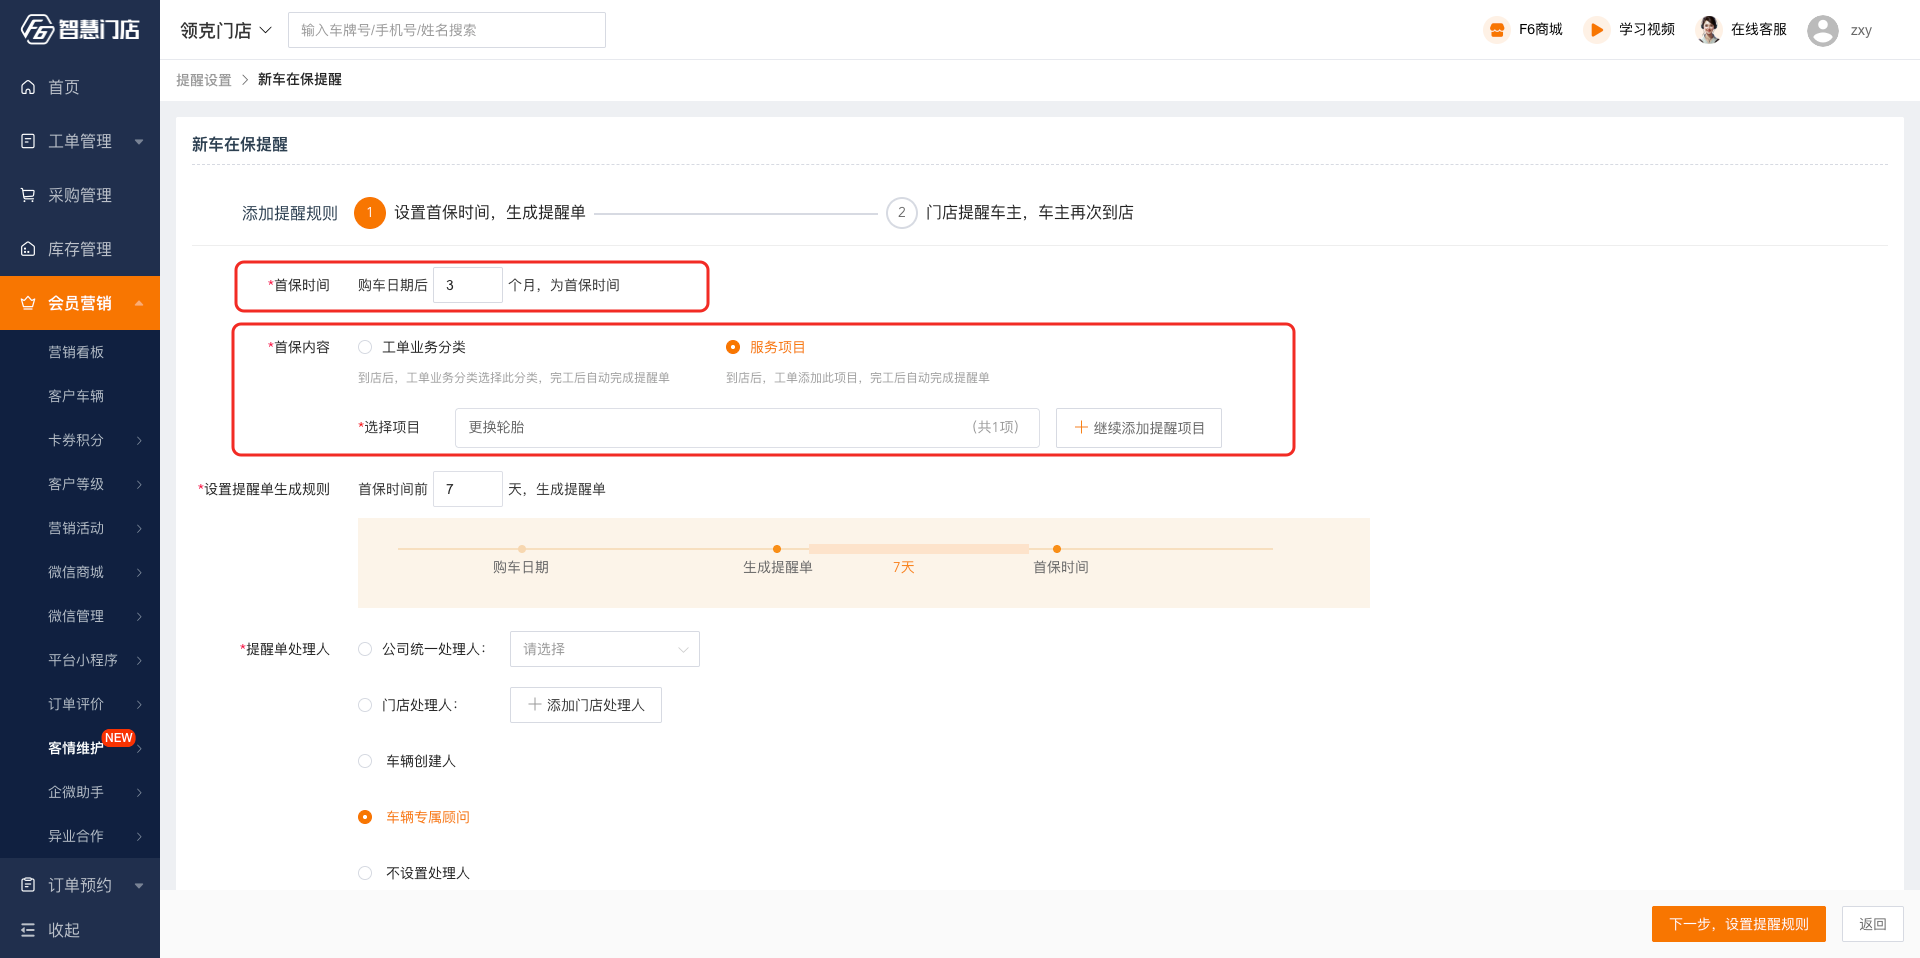The image size is (1920, 958).
Task: Select 工单业务分类 radio option
Action: tap(365, 347)
